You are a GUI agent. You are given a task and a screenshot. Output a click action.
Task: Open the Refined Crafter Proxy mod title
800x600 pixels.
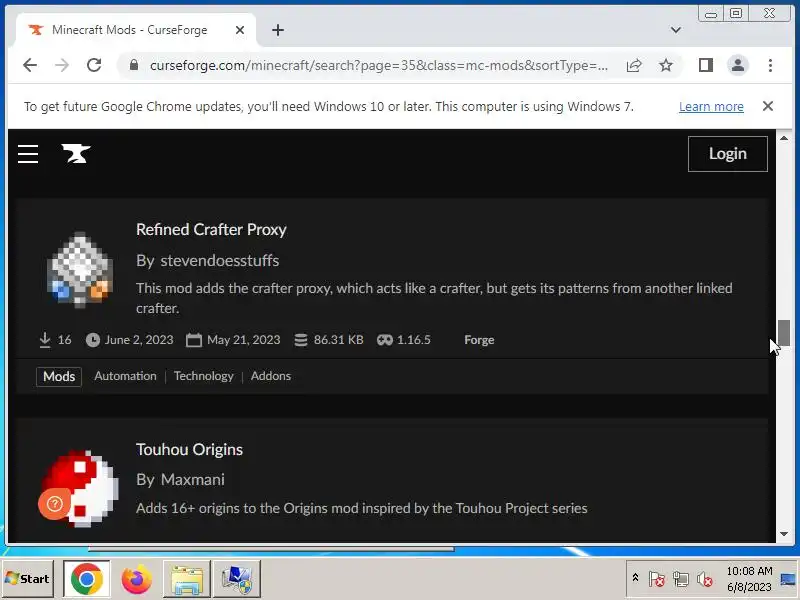click(211, 230)
